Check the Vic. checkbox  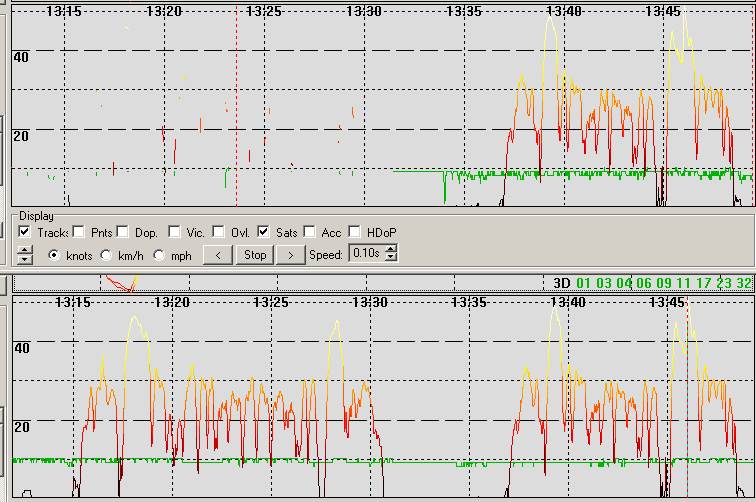tap(175, 232)
